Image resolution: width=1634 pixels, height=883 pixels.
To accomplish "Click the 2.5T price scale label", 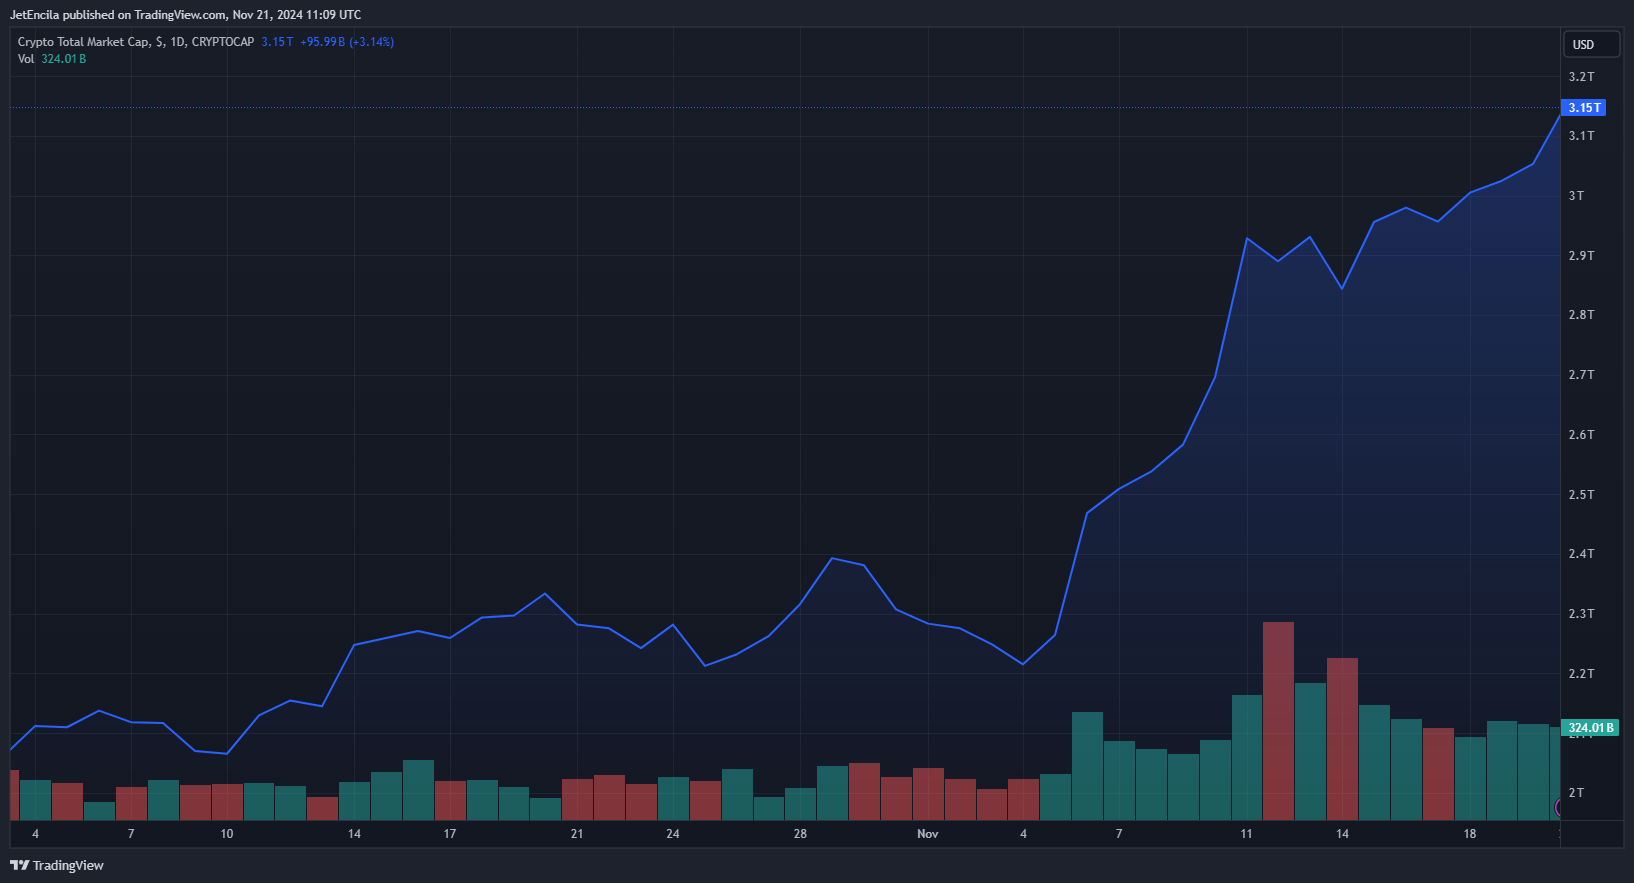I will [1581, 495].
